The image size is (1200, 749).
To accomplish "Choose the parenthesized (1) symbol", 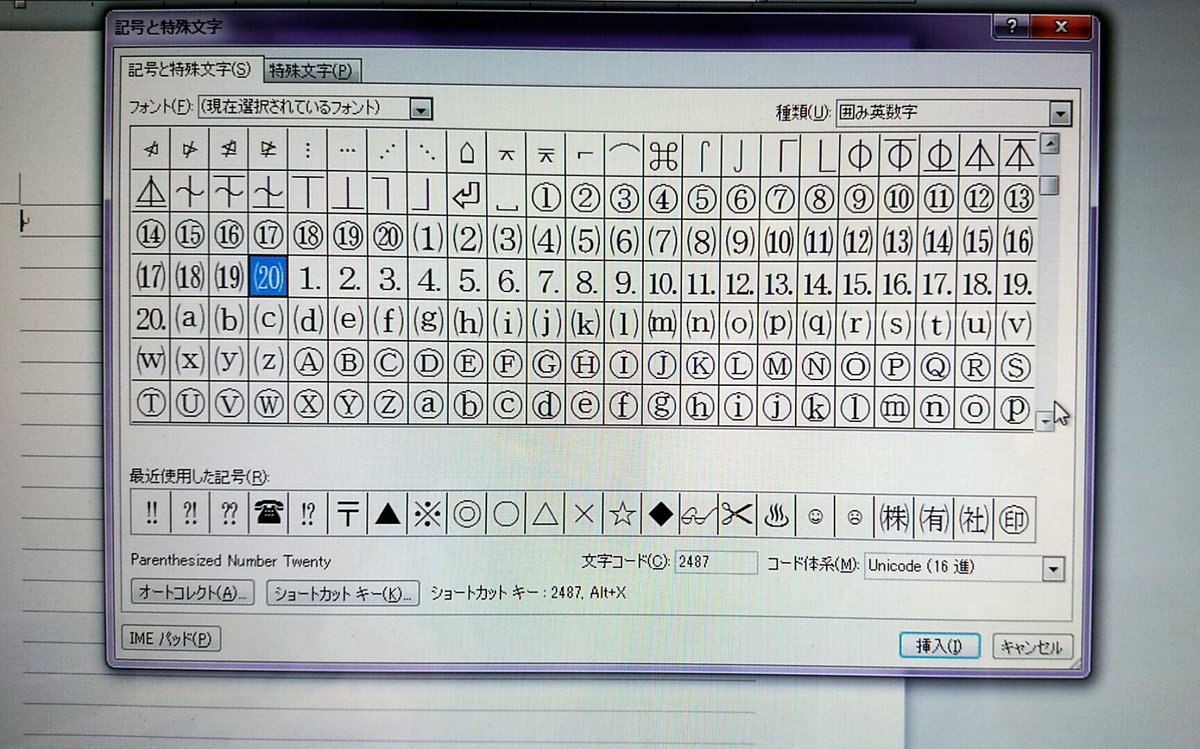I will [427, 238].
